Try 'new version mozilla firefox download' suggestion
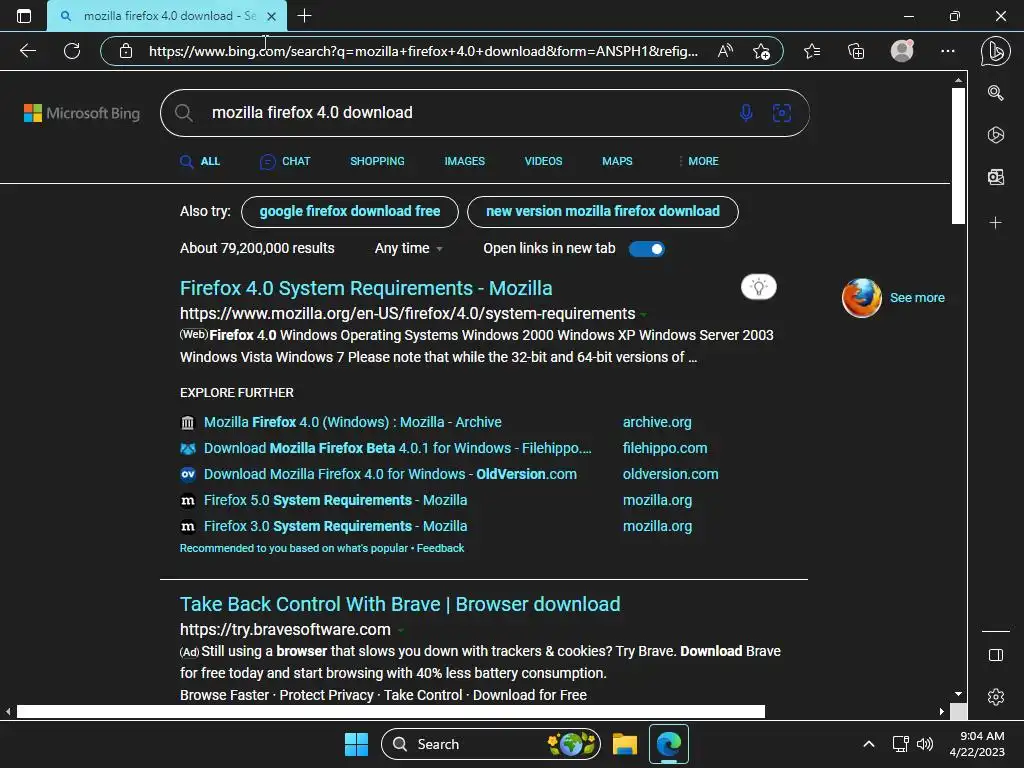The height and width of the screenshot is (768, 1024). coord(603,212)
